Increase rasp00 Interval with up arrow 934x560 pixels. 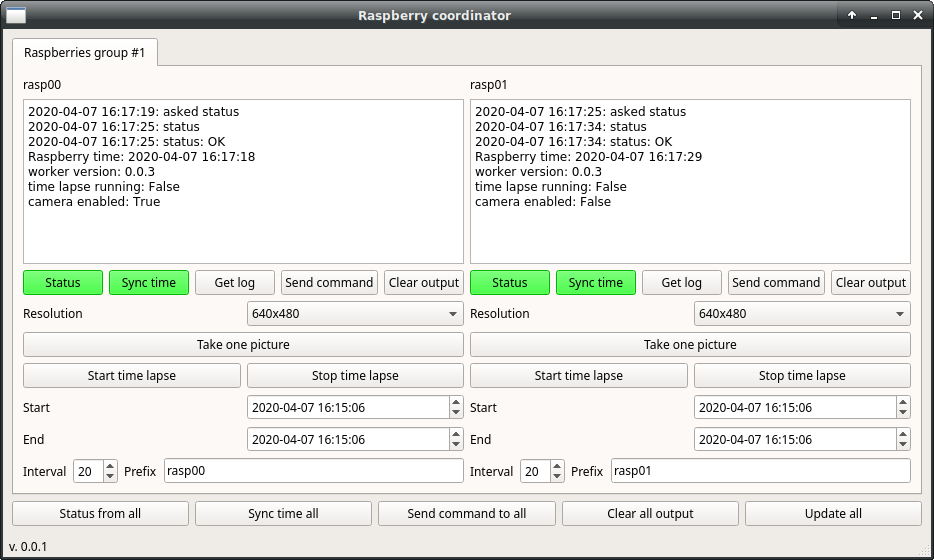[x=110, y=466]
